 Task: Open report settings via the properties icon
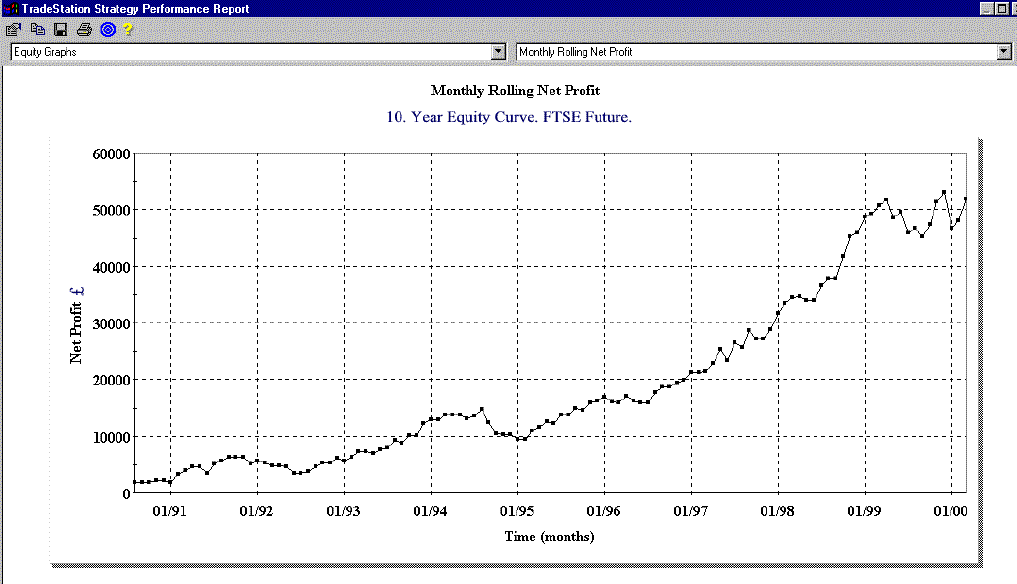(13, 29)
